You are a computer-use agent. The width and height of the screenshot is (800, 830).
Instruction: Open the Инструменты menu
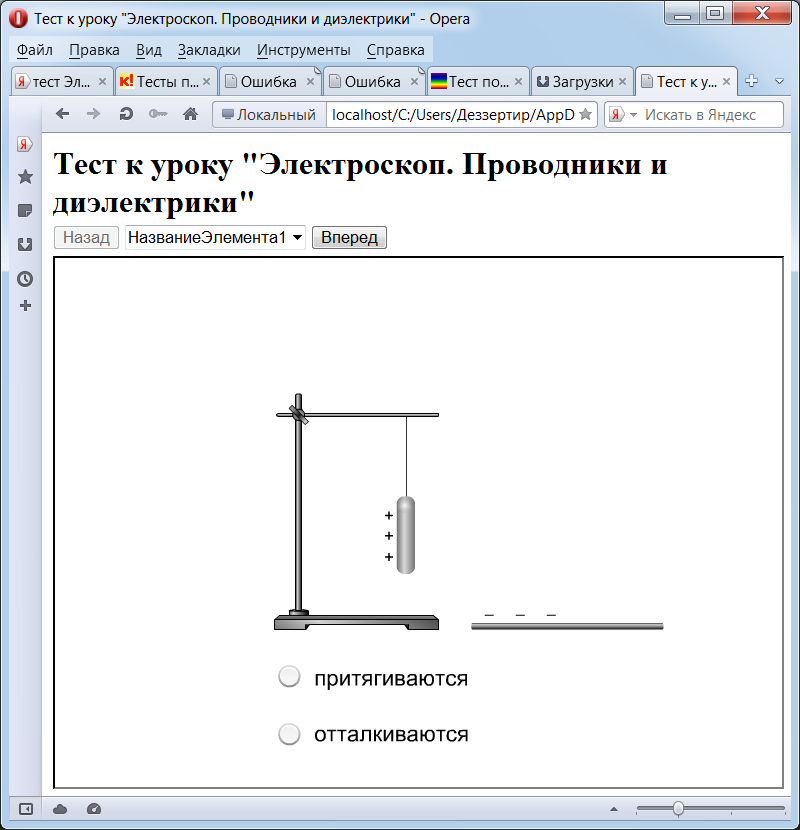[x=304, y=50]
